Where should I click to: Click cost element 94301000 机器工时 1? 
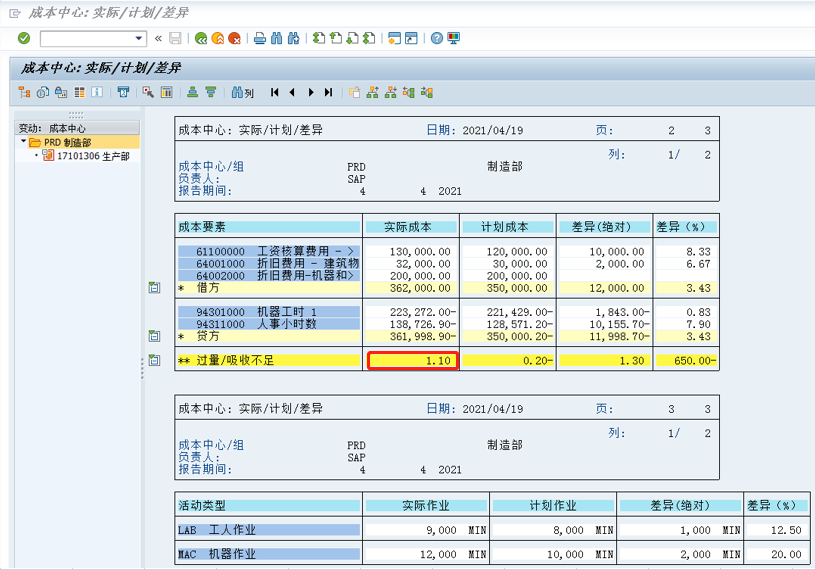click(x=269, y=312)
